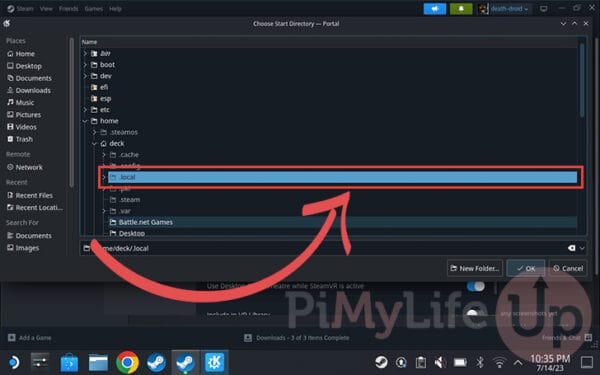
Task: Open the View menu
Action: pyautogui.click(x=46, y=8)
